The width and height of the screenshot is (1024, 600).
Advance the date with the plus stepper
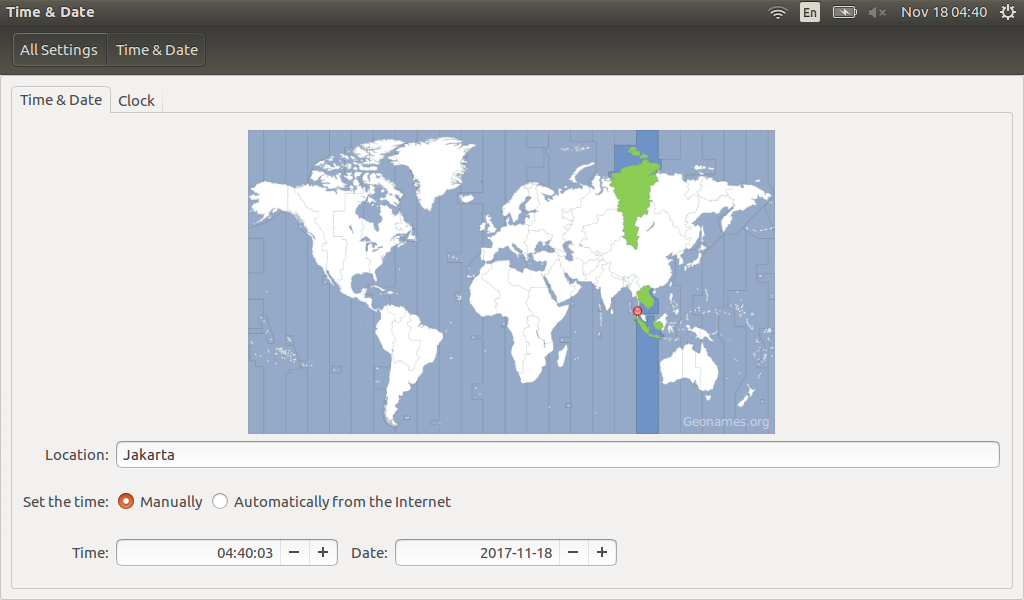click(x=602, y=552)
